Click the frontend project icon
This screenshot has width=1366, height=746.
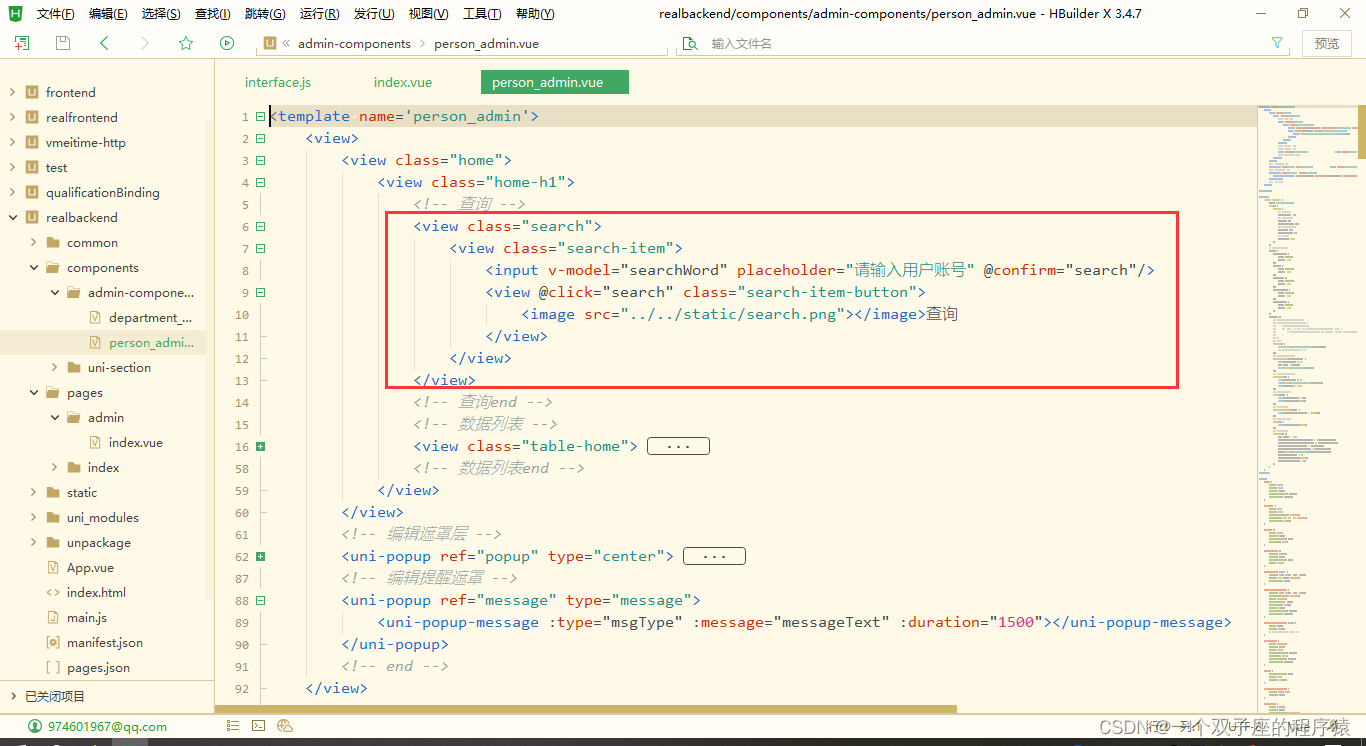tap(33, 92)
